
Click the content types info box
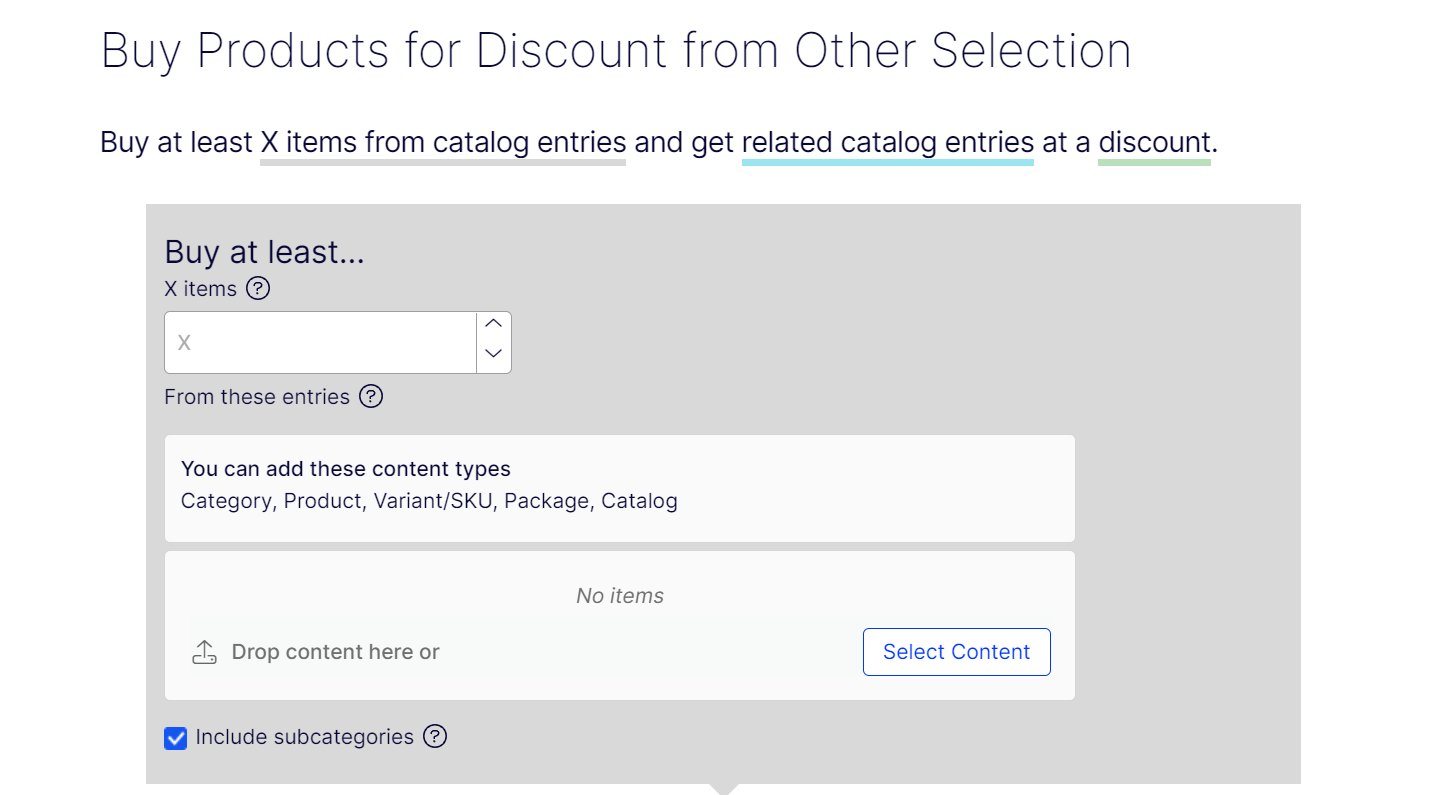pyautogui.click(x=620, y=488)
